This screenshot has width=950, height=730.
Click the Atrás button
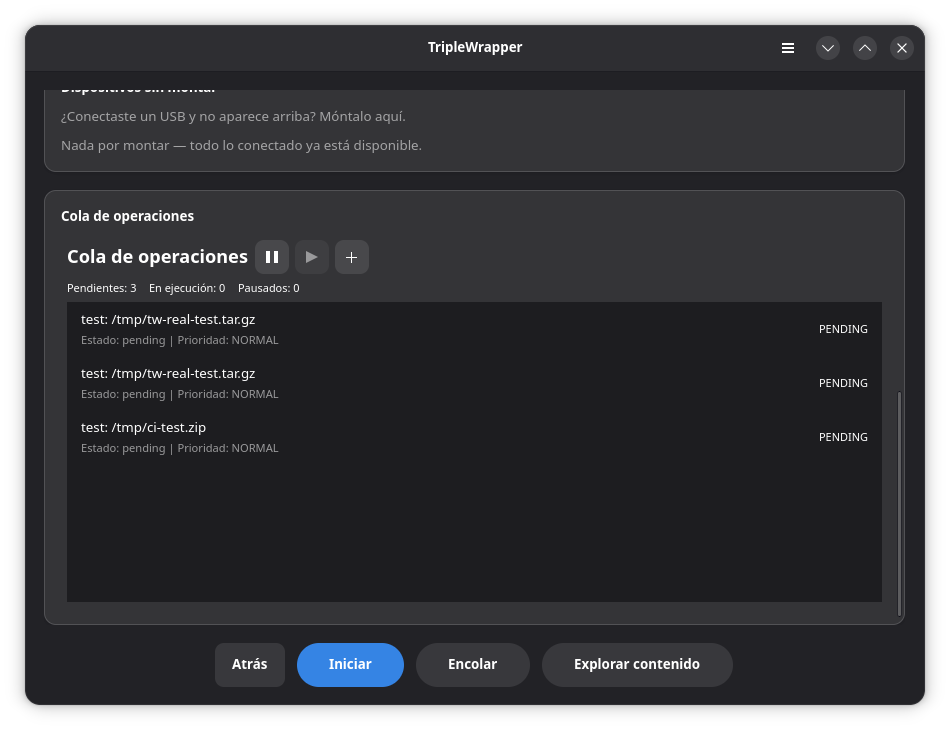(250, 665)
